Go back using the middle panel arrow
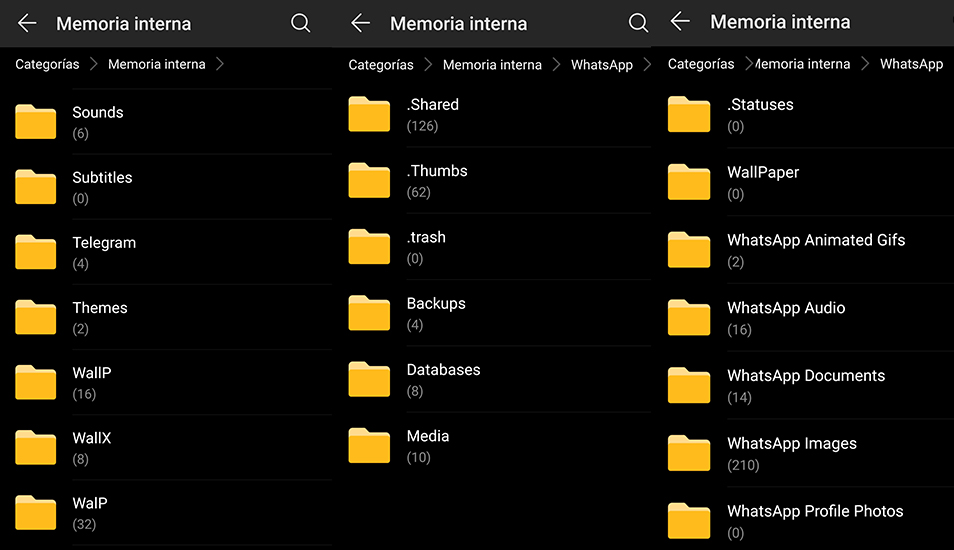 pos(361,24)
